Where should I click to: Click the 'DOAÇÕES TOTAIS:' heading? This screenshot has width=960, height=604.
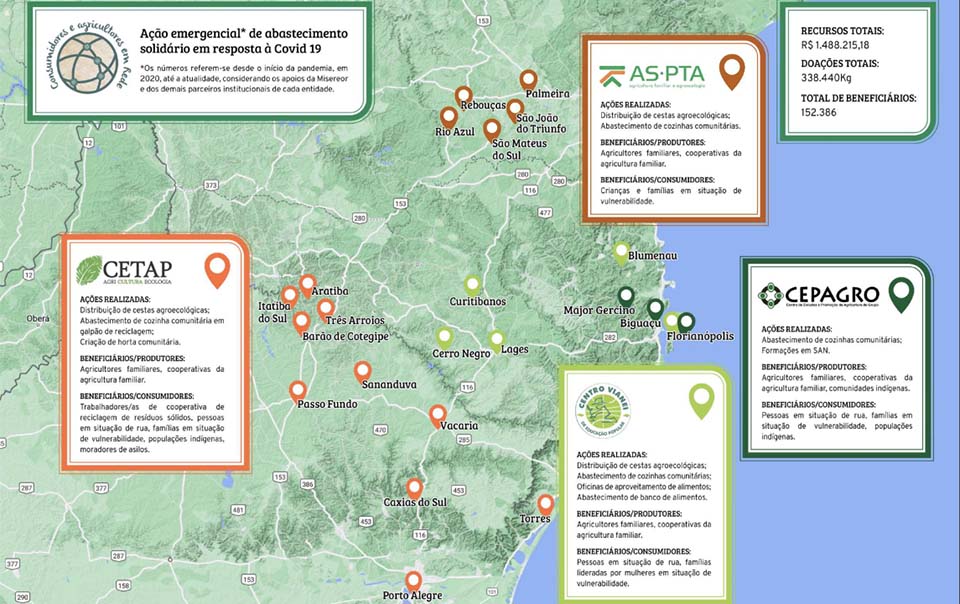pyautogui.click(x=839, y=64)
